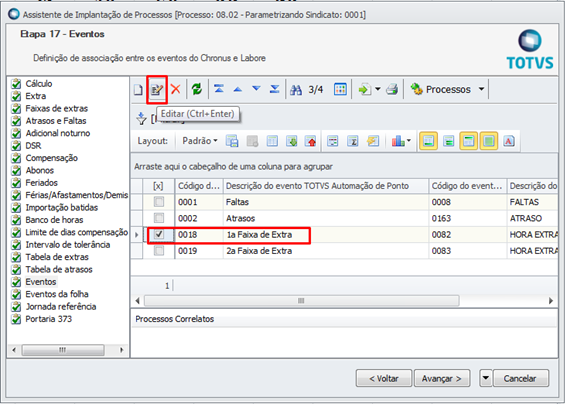Open the Padrão layout dropdown
567x404 pixels.
[x=200, y=141]
